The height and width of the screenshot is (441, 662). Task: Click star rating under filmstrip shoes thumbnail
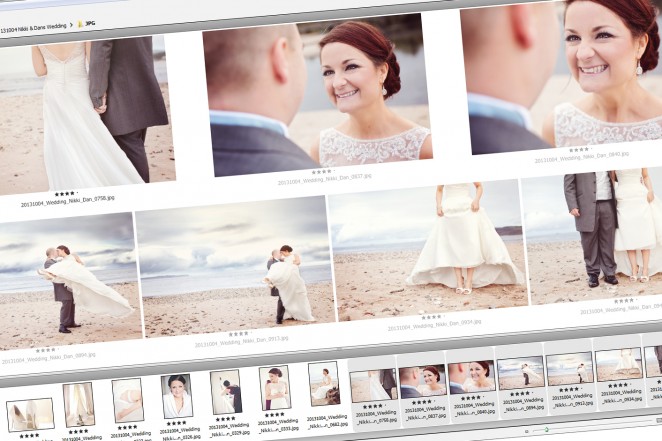[x=29, y=436]
